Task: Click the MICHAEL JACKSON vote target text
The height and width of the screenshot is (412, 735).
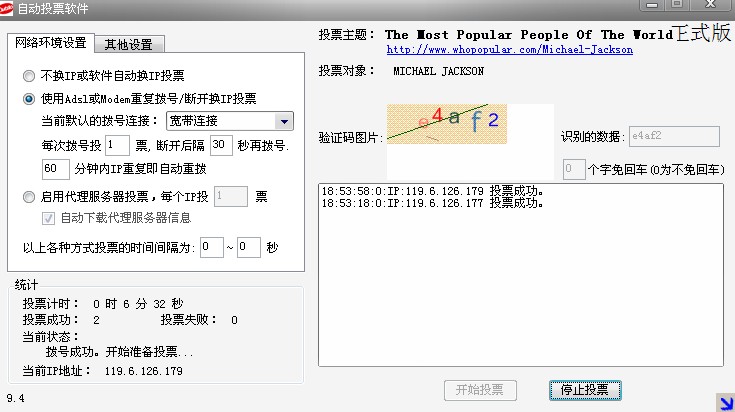Action: tap(438, 71)
